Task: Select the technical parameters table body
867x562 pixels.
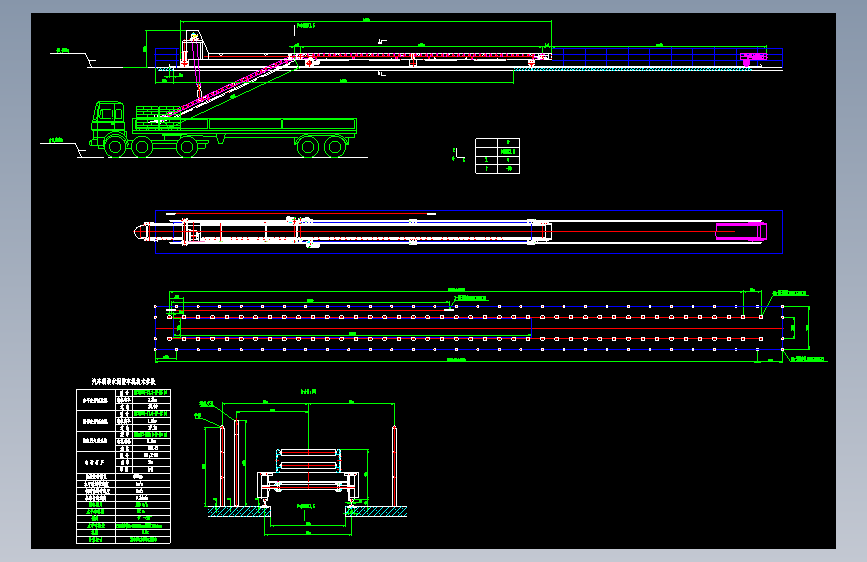Action: [123, 466]
